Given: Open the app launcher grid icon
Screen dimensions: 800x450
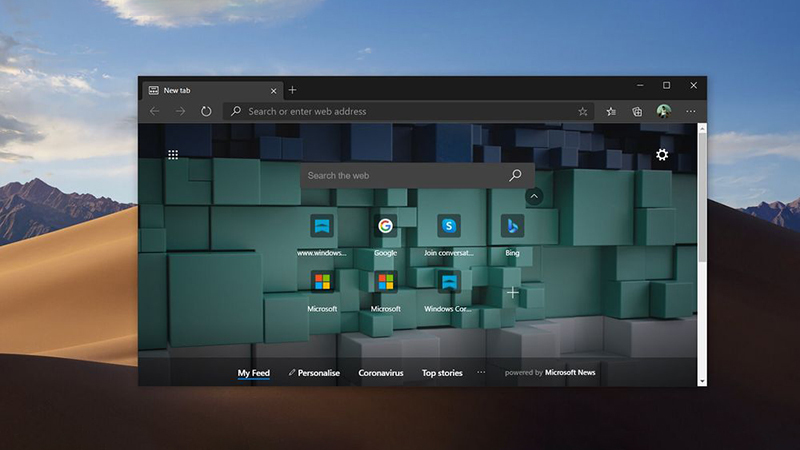Looking at the screenshot, I should click(x=173, y=155).
